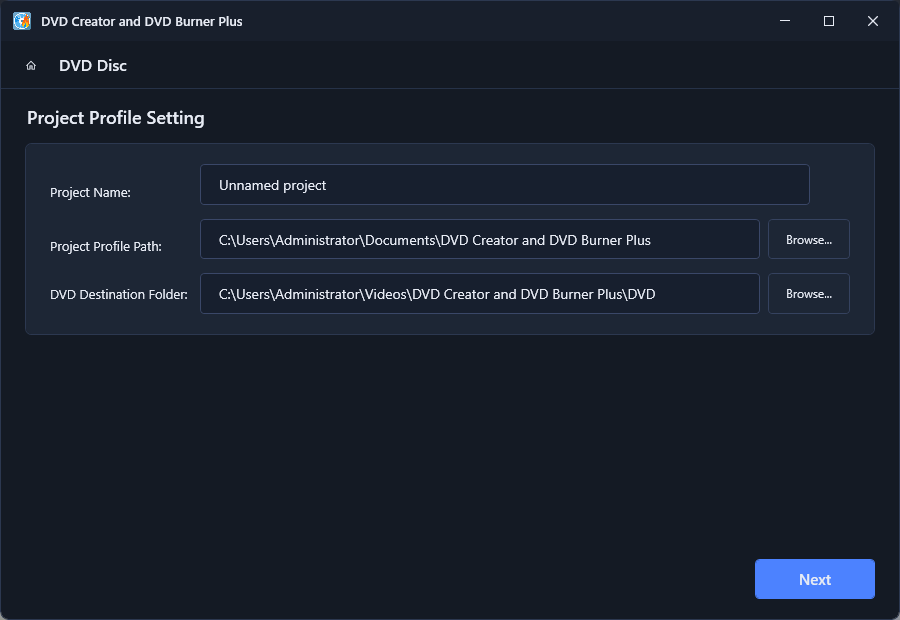
Task: Proceed with the Next button
Action: click(x=814, y=579)
